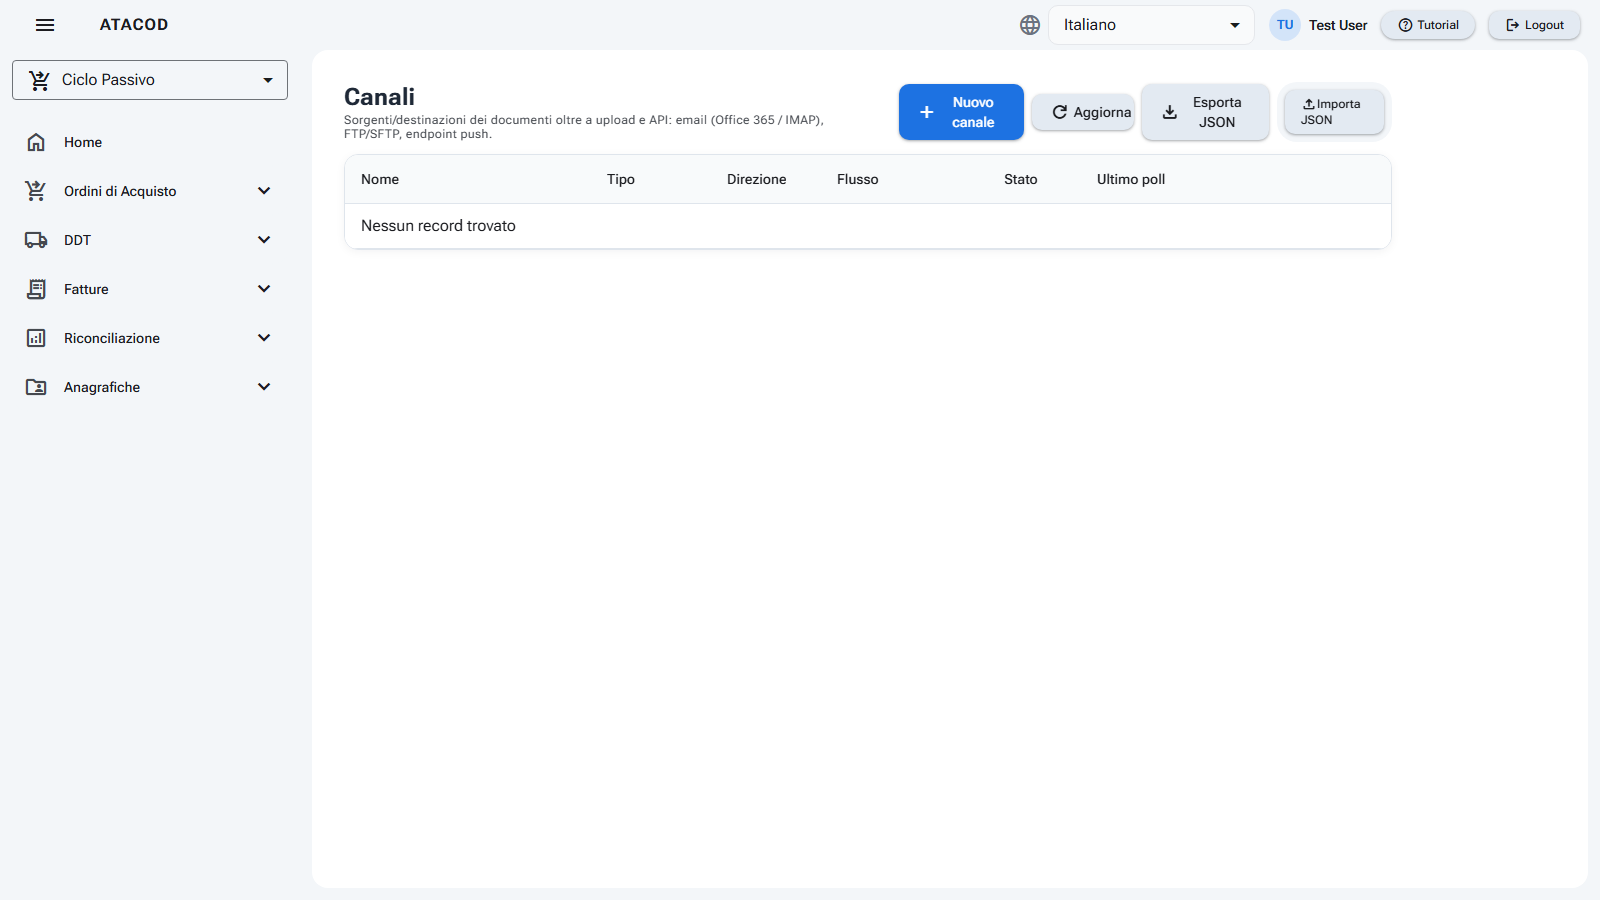The image size is (1600, 900).
Task: Click the DDT truck icon
Action: [36, 240]
